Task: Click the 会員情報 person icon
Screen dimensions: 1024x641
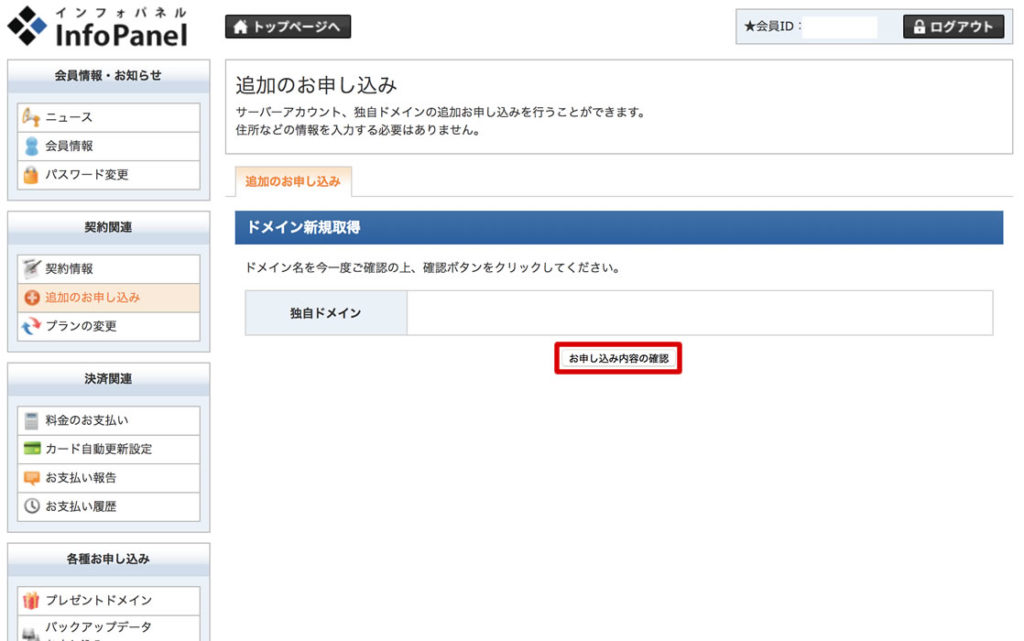Action: click(x=31, y=146)
